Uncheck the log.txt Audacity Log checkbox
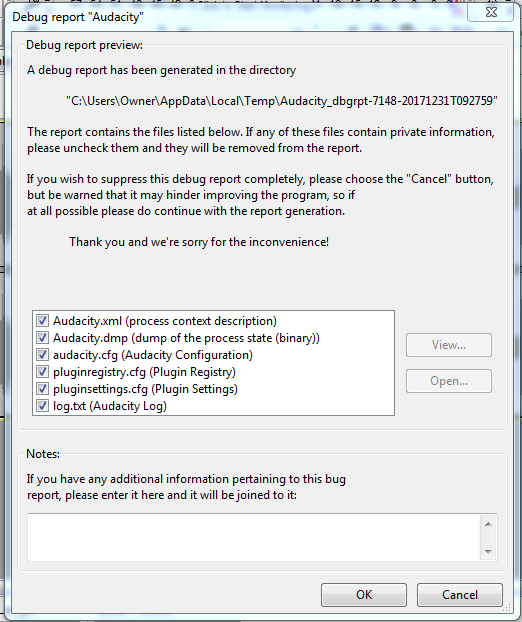 pos(42,406)
